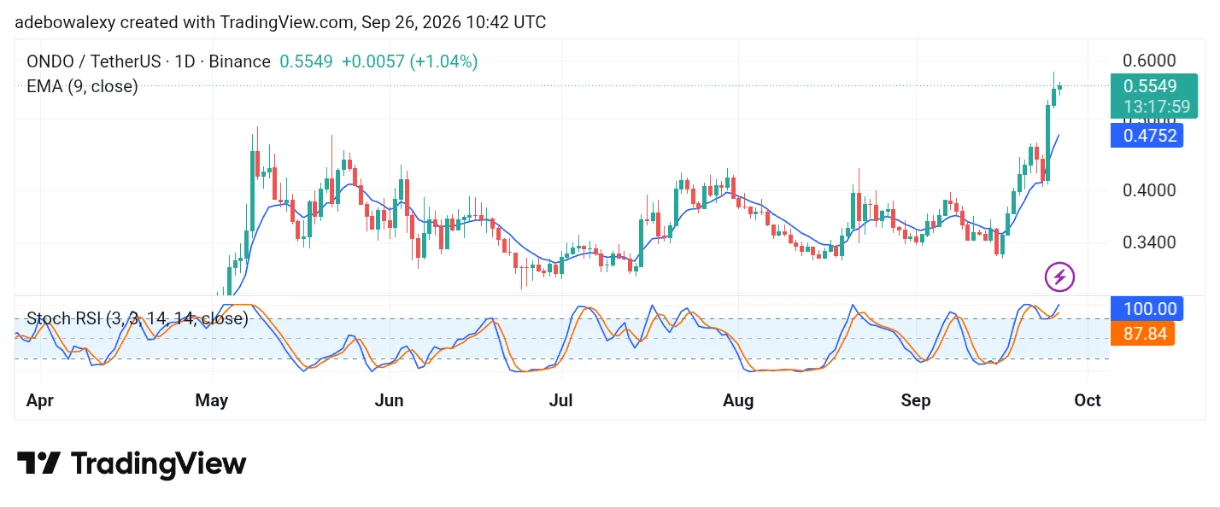Click the Jul label on time axis
This screenshot has height=507, width=1220.
click(x=560, y=400)
